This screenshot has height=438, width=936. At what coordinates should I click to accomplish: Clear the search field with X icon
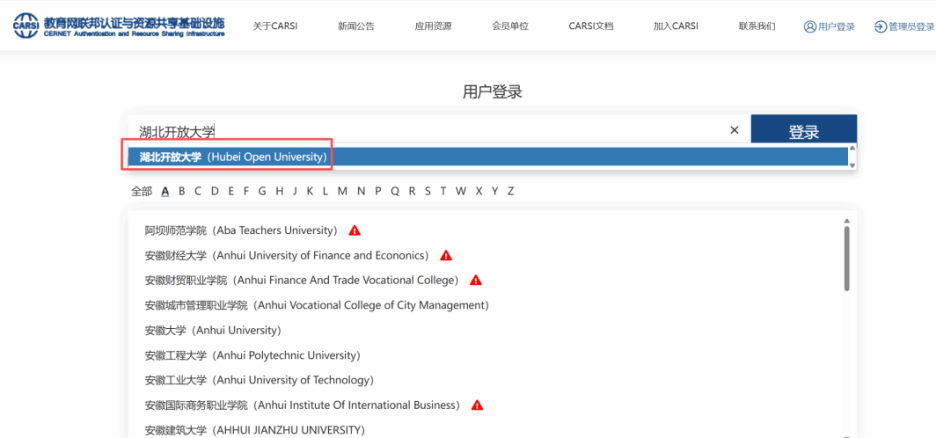734,131
